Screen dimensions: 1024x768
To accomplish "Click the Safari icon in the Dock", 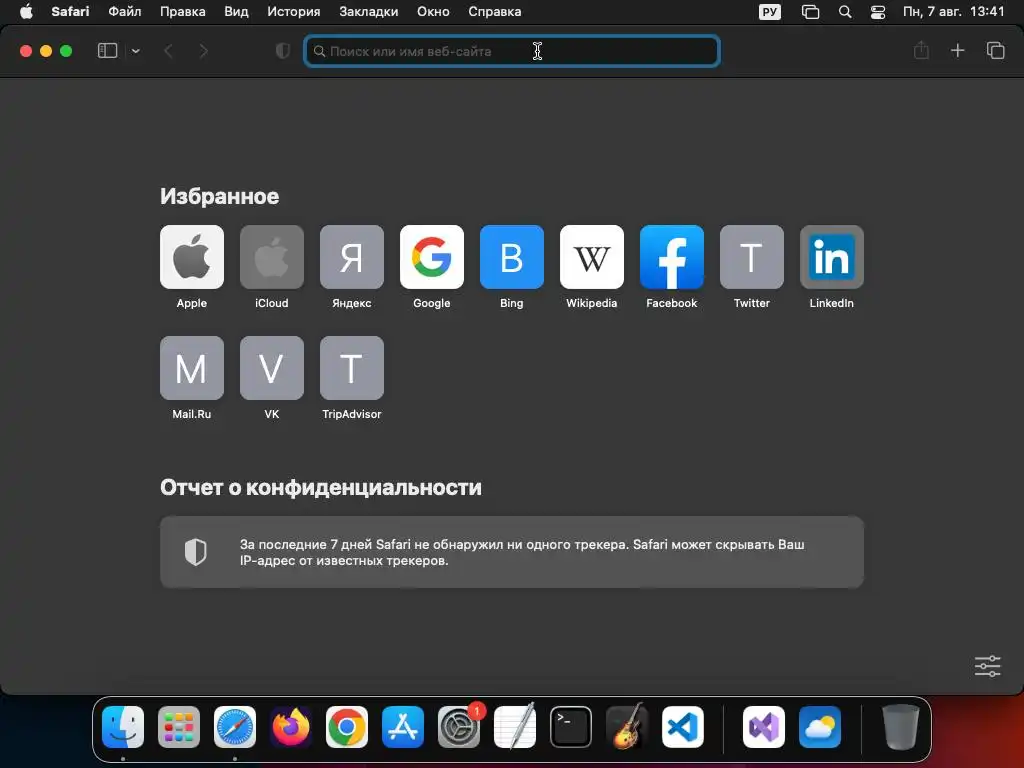I will 235,727.
